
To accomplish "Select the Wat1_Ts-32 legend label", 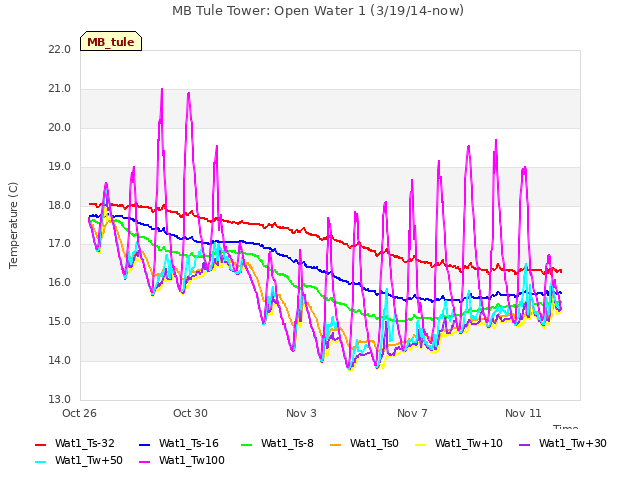I will (x=84, y=443).
